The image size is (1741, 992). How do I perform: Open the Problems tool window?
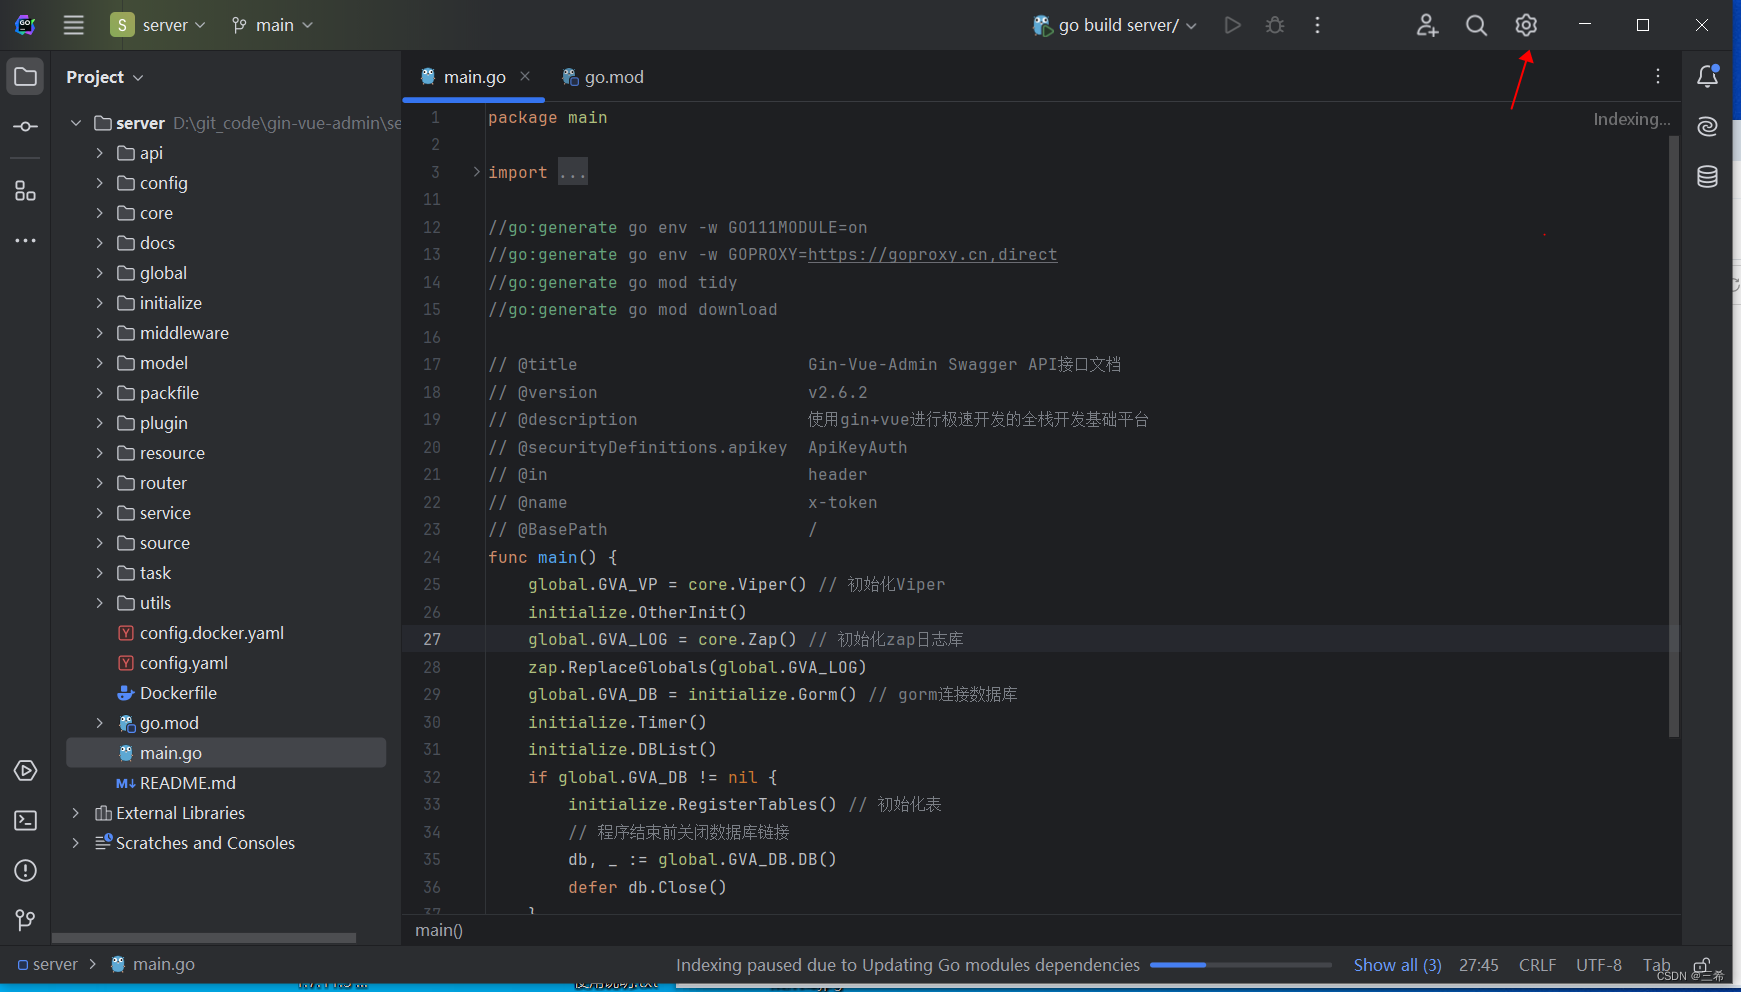25,870
